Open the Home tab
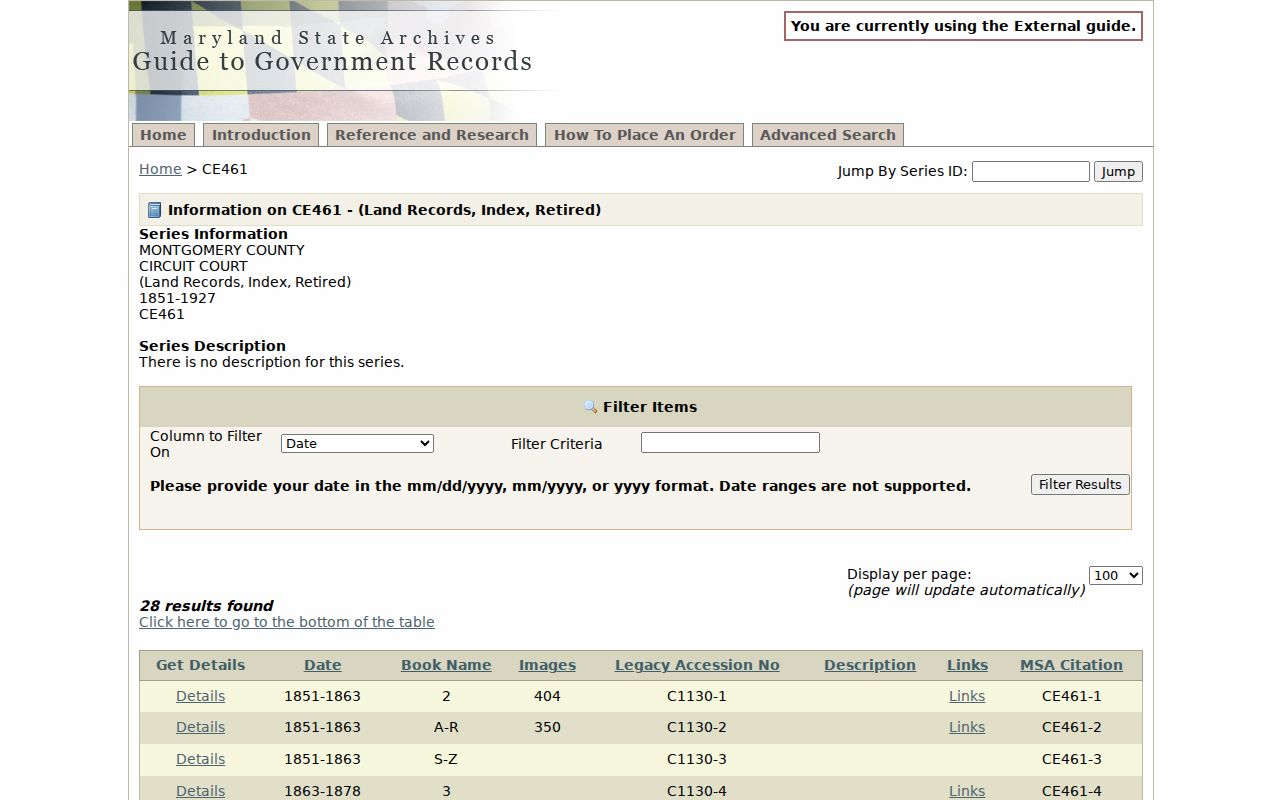Image resolution: width=1280 pixels, height=800 pixels. (163, 135)
